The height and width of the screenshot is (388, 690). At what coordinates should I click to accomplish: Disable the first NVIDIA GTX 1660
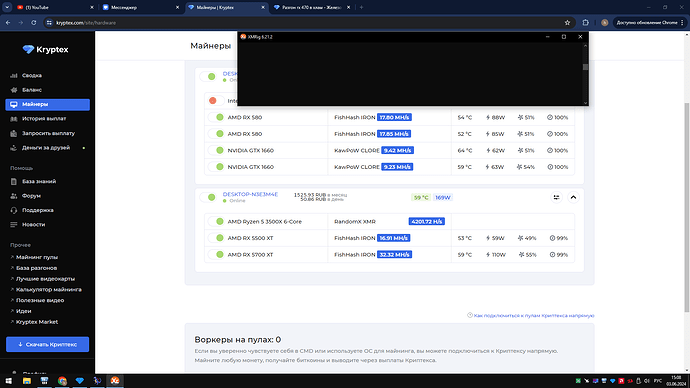click(x=216, y=150)
